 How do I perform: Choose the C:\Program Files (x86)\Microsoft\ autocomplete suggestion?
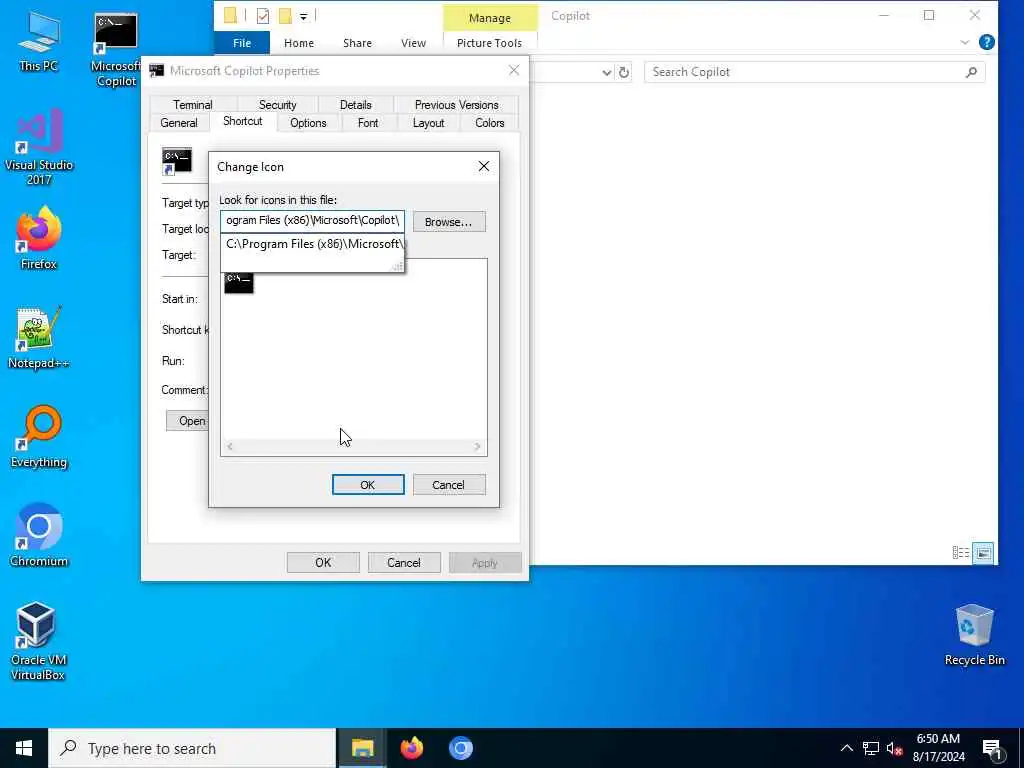pyautogui.click(x=313, y=244)
